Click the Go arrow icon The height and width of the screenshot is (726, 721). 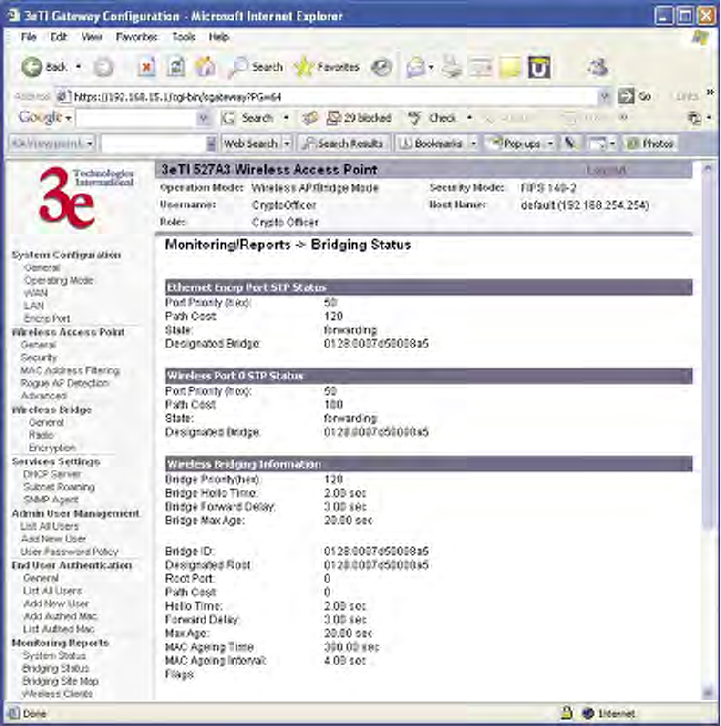pos(626,96)
